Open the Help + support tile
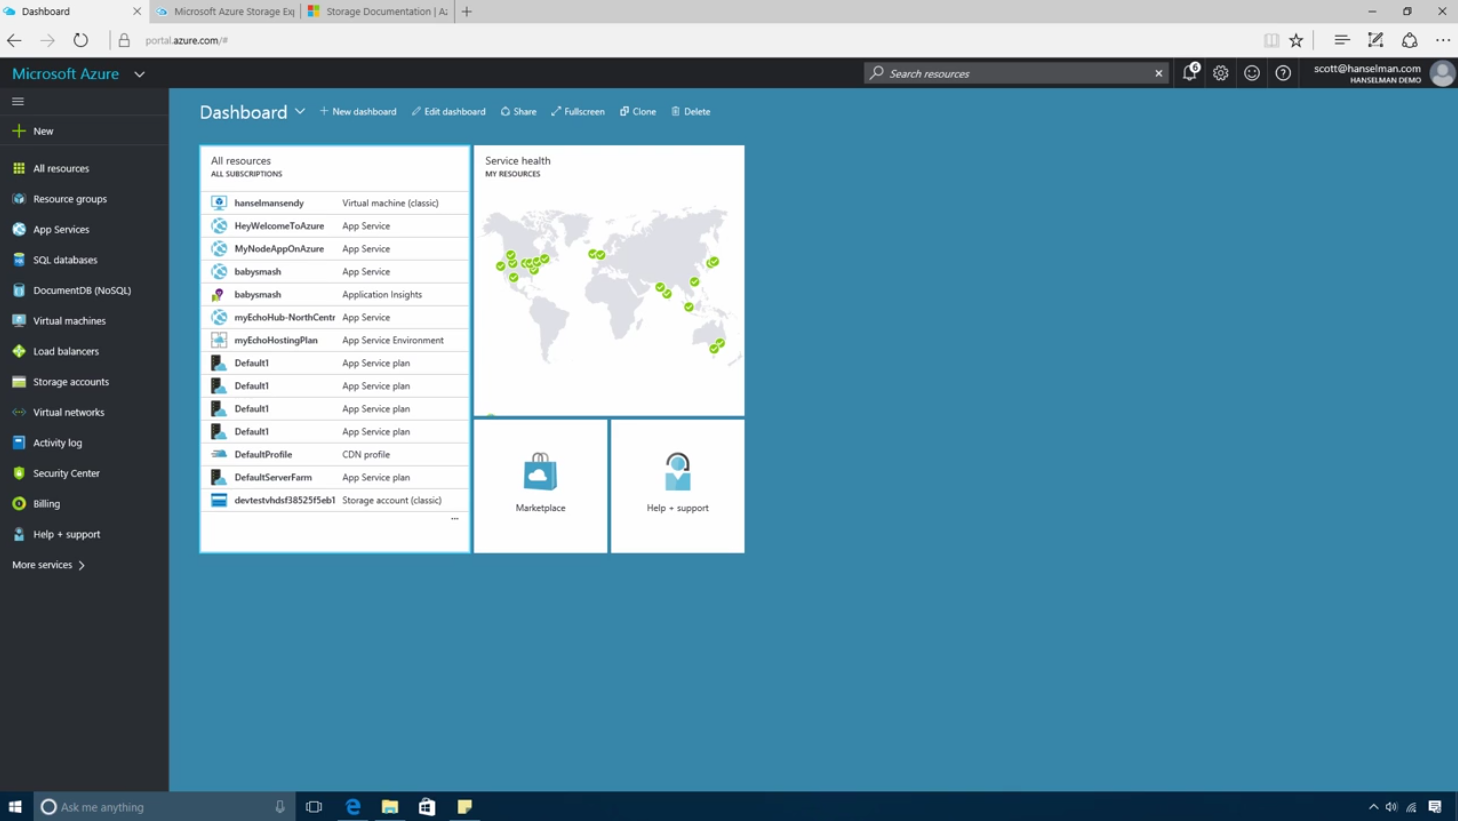The width and height of the screenshot is (1458, 821). (677, 485)
